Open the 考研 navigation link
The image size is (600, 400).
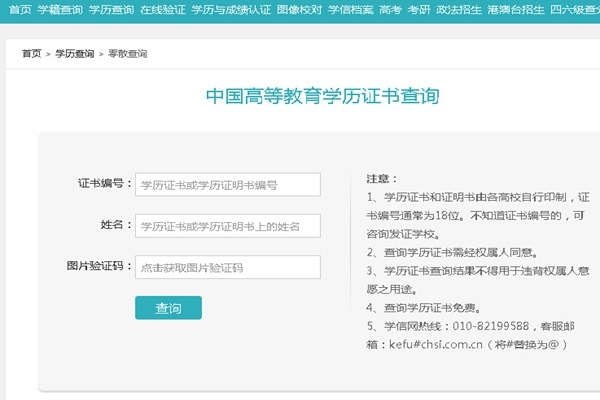tap(420, 9)
